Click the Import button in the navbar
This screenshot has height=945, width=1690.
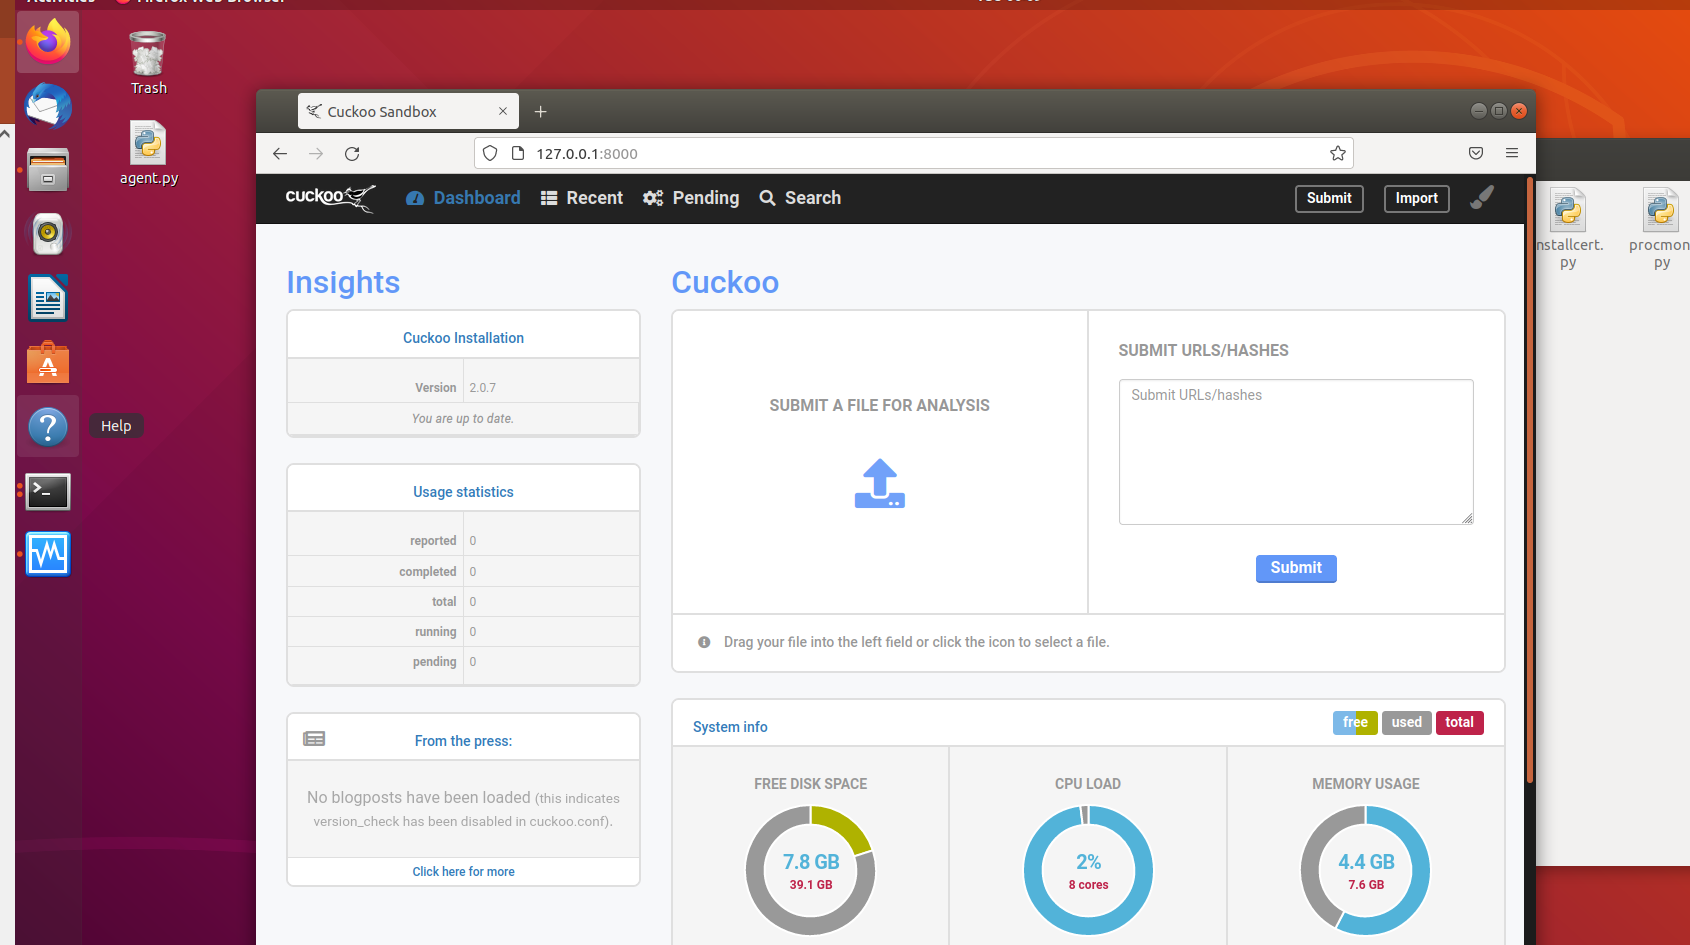coord(1416,198)
